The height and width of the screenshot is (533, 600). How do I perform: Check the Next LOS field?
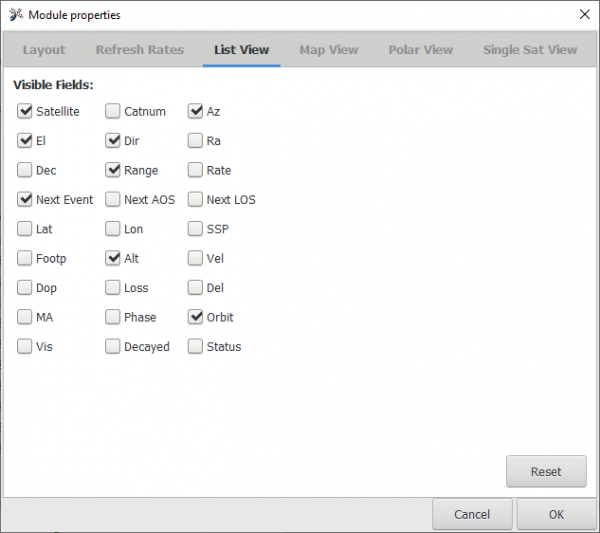(x=196, y=200)
